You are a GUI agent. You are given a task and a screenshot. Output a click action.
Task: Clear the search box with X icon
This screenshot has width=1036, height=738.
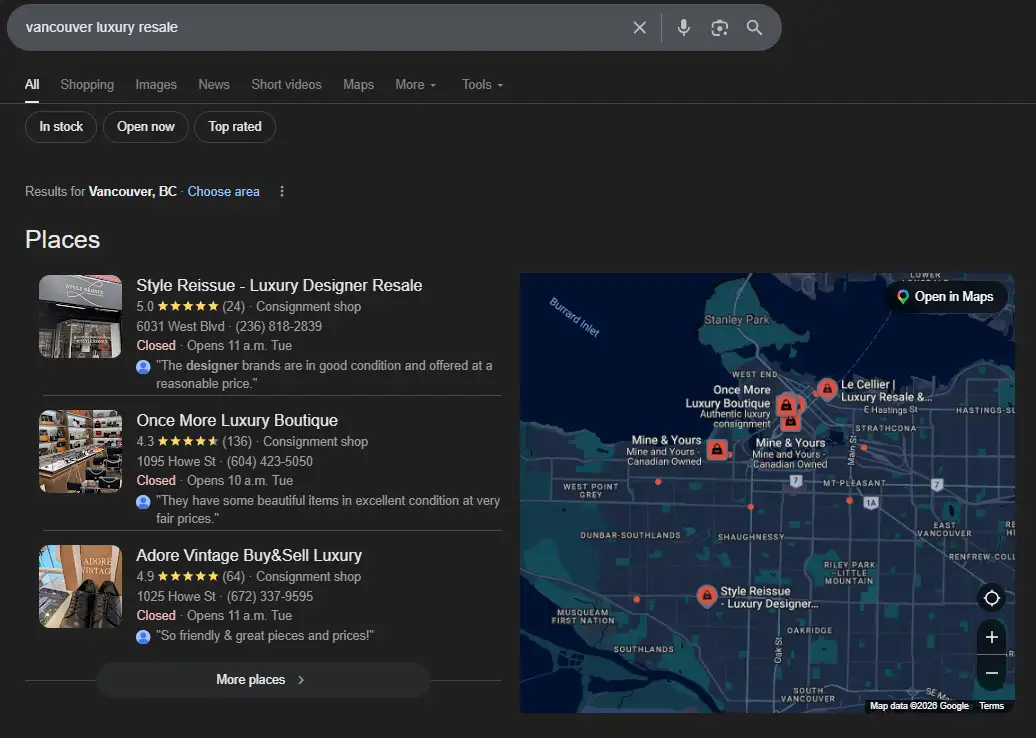click(640, 28)
